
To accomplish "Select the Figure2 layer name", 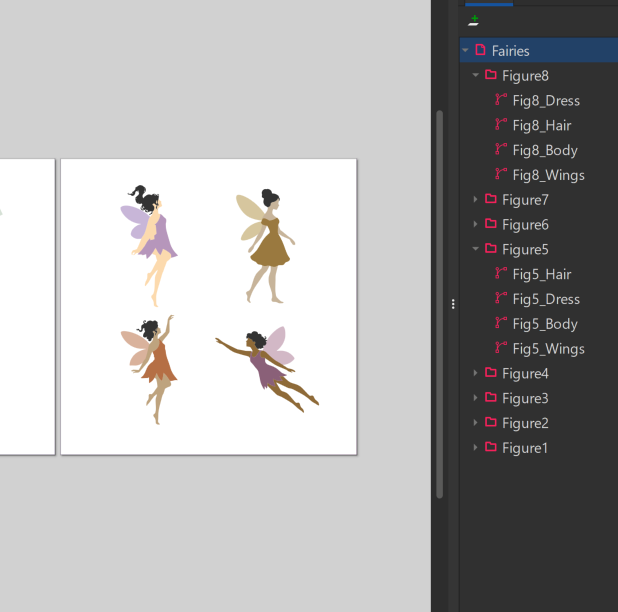I will (x=525, y=423).
